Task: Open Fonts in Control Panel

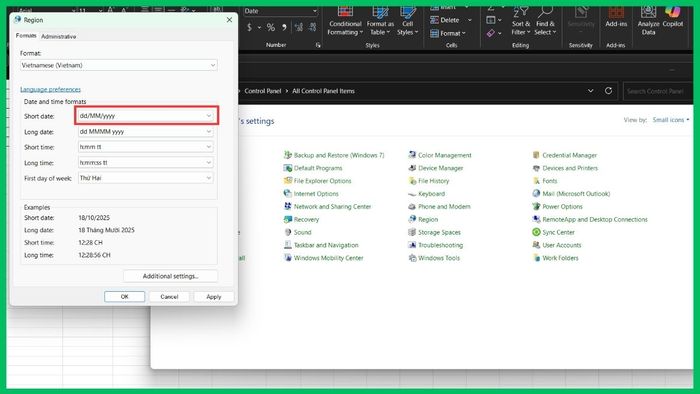Action: click(545, 181)
